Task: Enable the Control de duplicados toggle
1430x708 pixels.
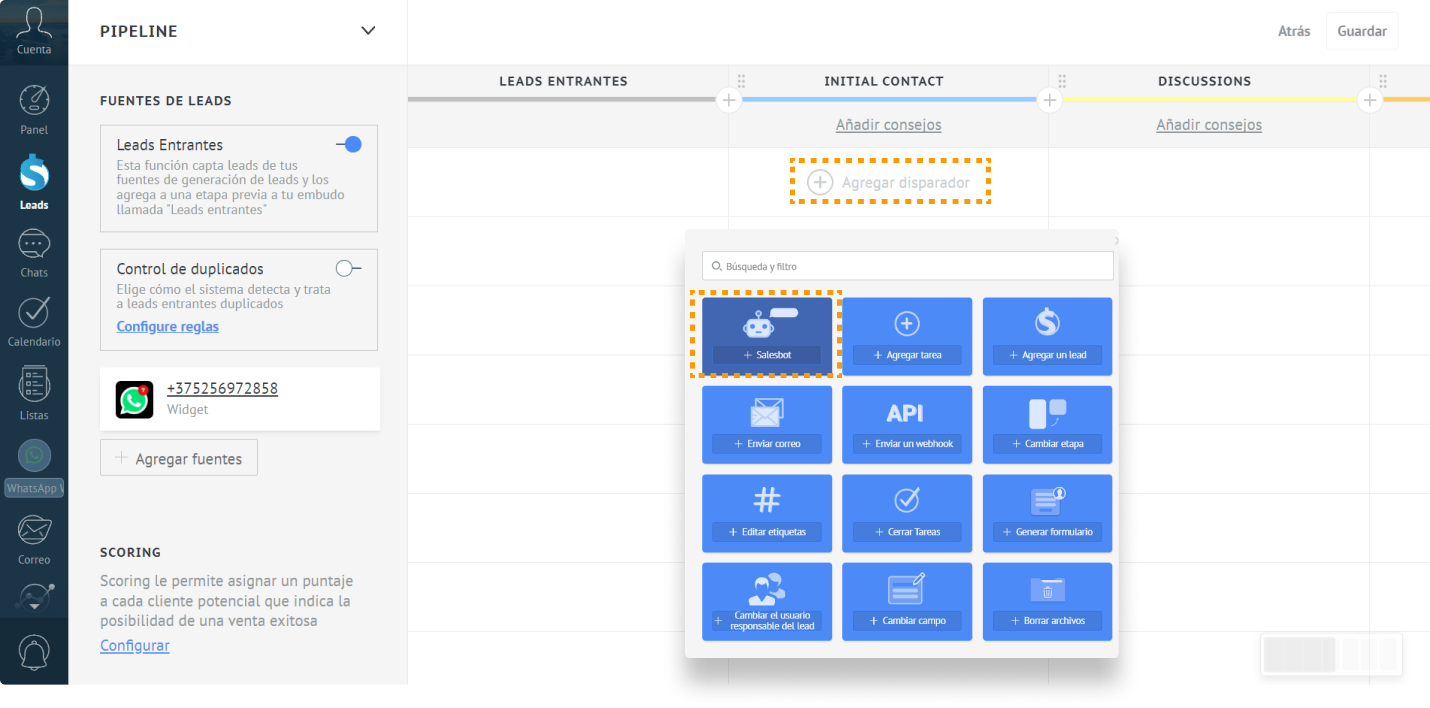Action: tap(348, 268)
